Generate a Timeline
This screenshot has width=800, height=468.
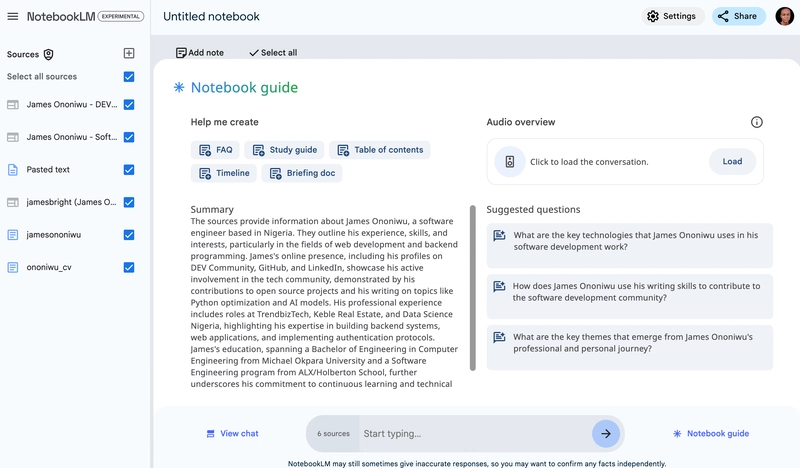(x=223, y=173)
